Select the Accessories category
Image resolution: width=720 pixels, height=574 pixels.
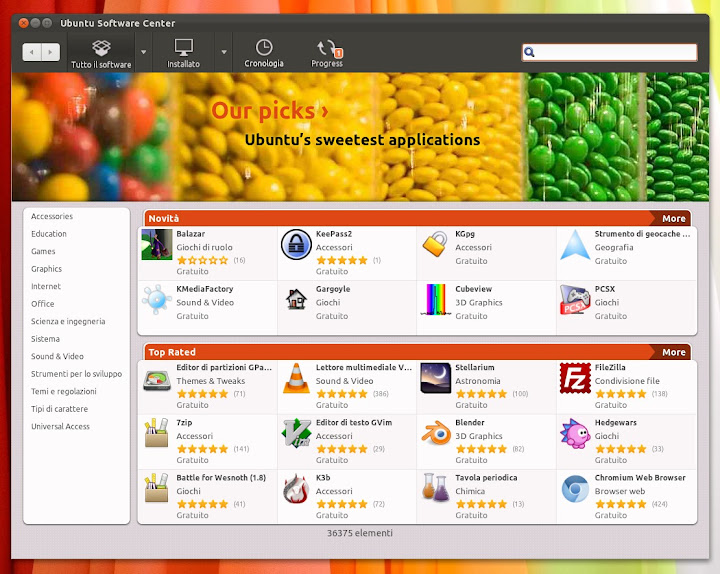pyautogui.click(x=52, y=216)
